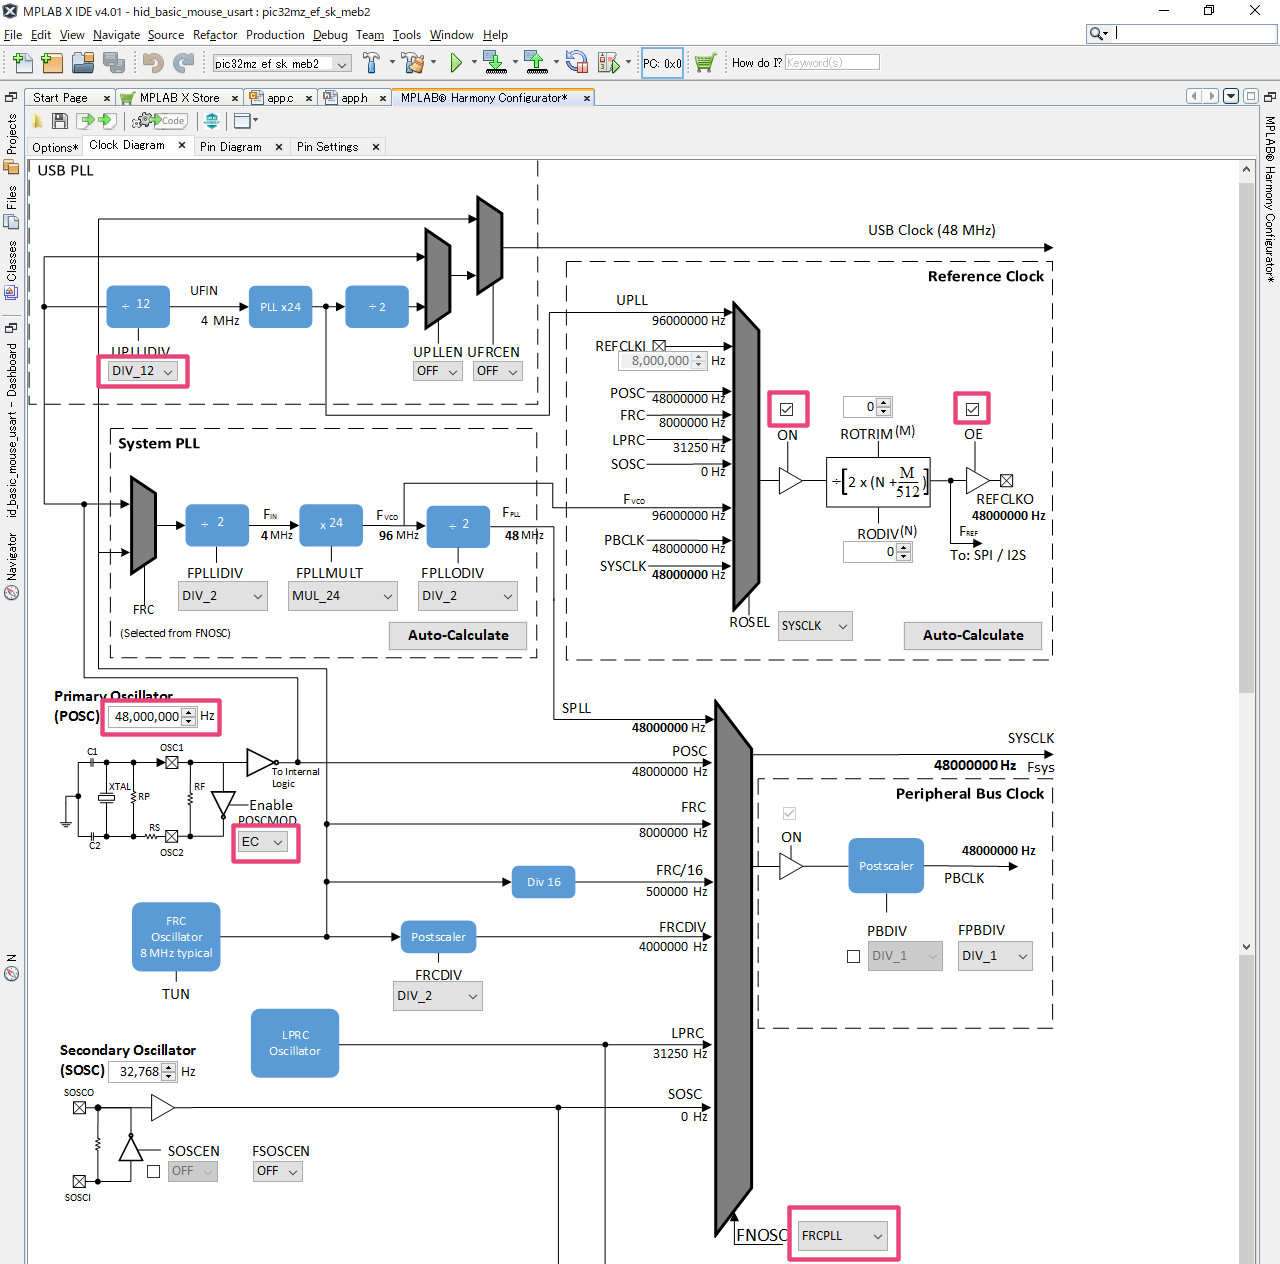Toggle the Peripheral Bus Clock ON checkbox

[x=789, y=813]
